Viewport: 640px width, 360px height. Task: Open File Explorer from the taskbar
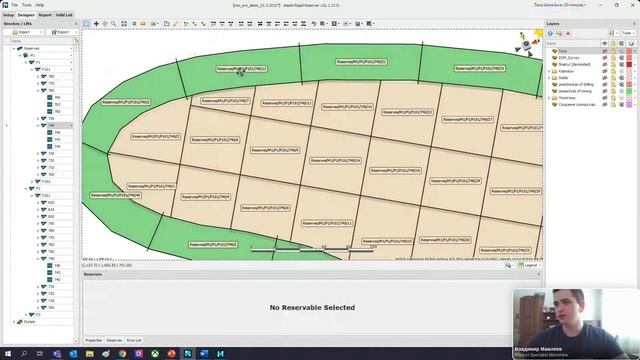[x=89, y=353]
